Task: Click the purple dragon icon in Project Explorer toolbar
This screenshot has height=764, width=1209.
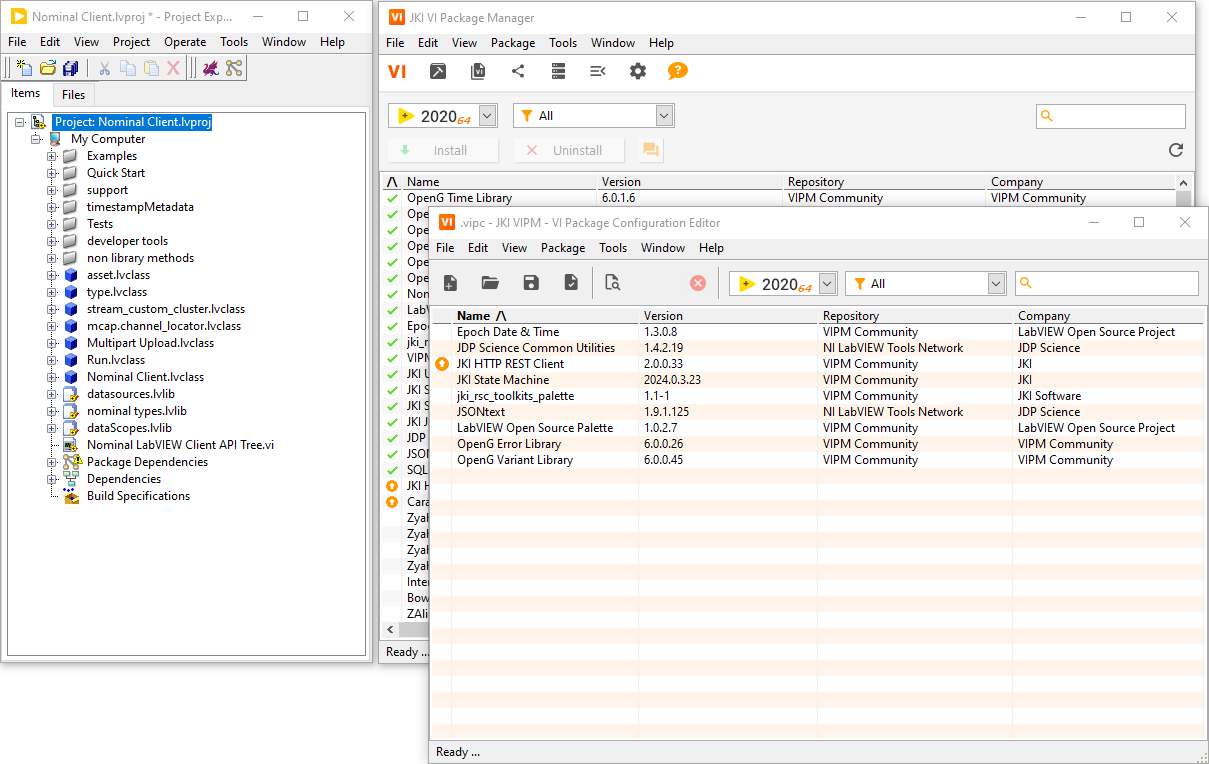Action: coord(210,68)
